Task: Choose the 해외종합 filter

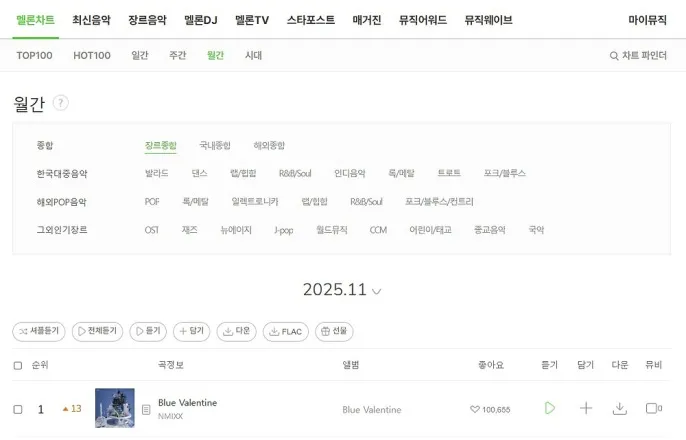Action: pyautogui.click(x=269, y=146)
